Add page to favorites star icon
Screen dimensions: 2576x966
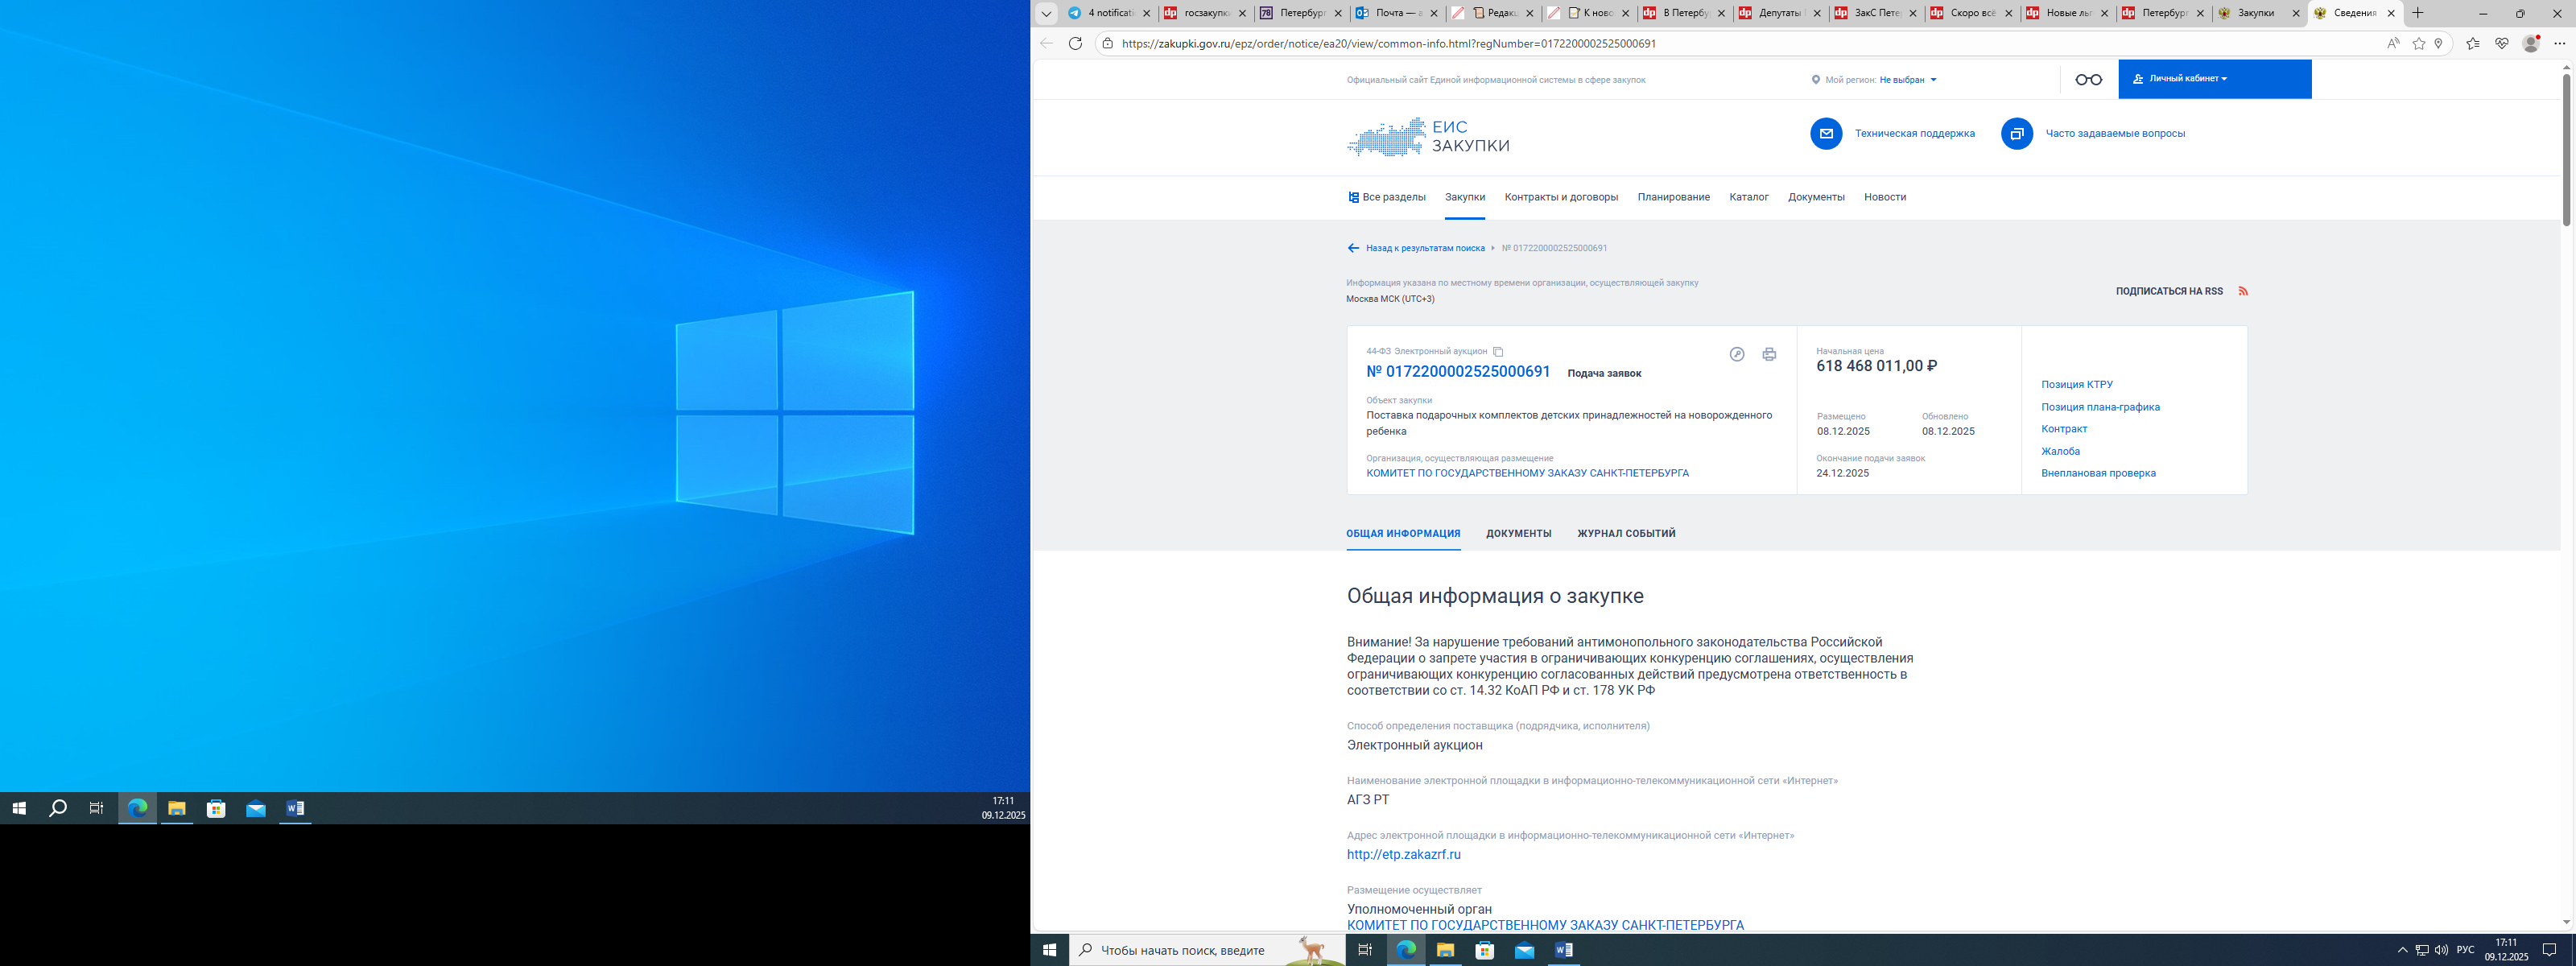[2418, 44]
